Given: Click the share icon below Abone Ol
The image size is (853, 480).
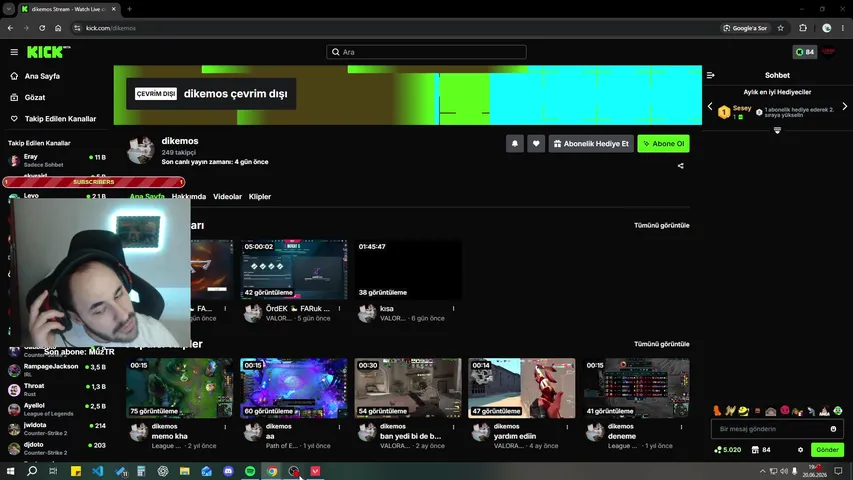Looking at the screenshot, I should click(x=681, y=166).
